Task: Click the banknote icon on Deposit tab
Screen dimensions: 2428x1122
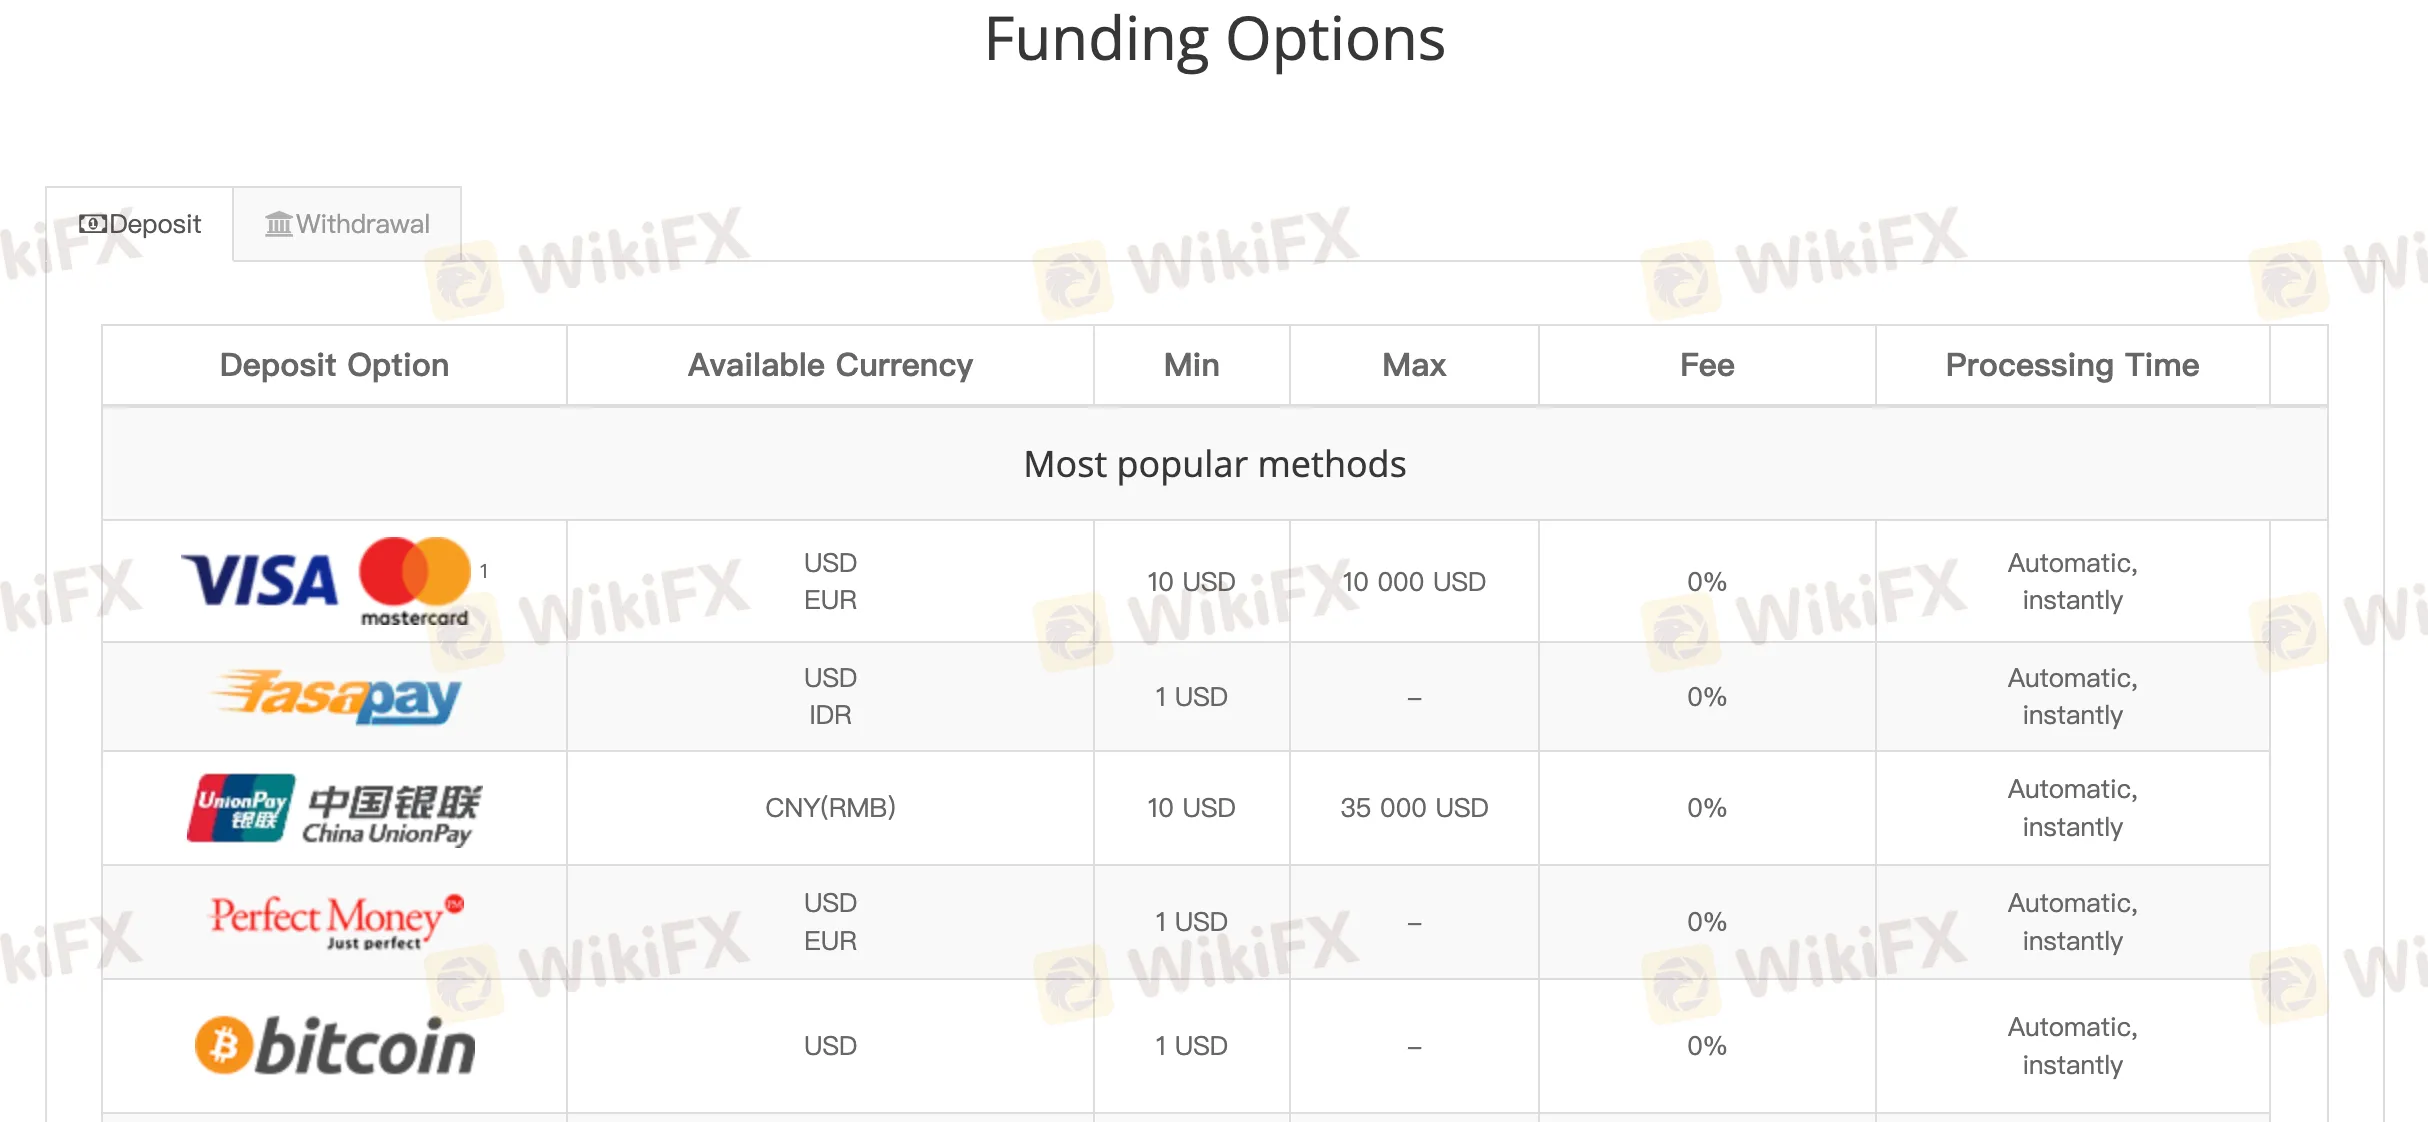Action: click(x=92, y=224)
